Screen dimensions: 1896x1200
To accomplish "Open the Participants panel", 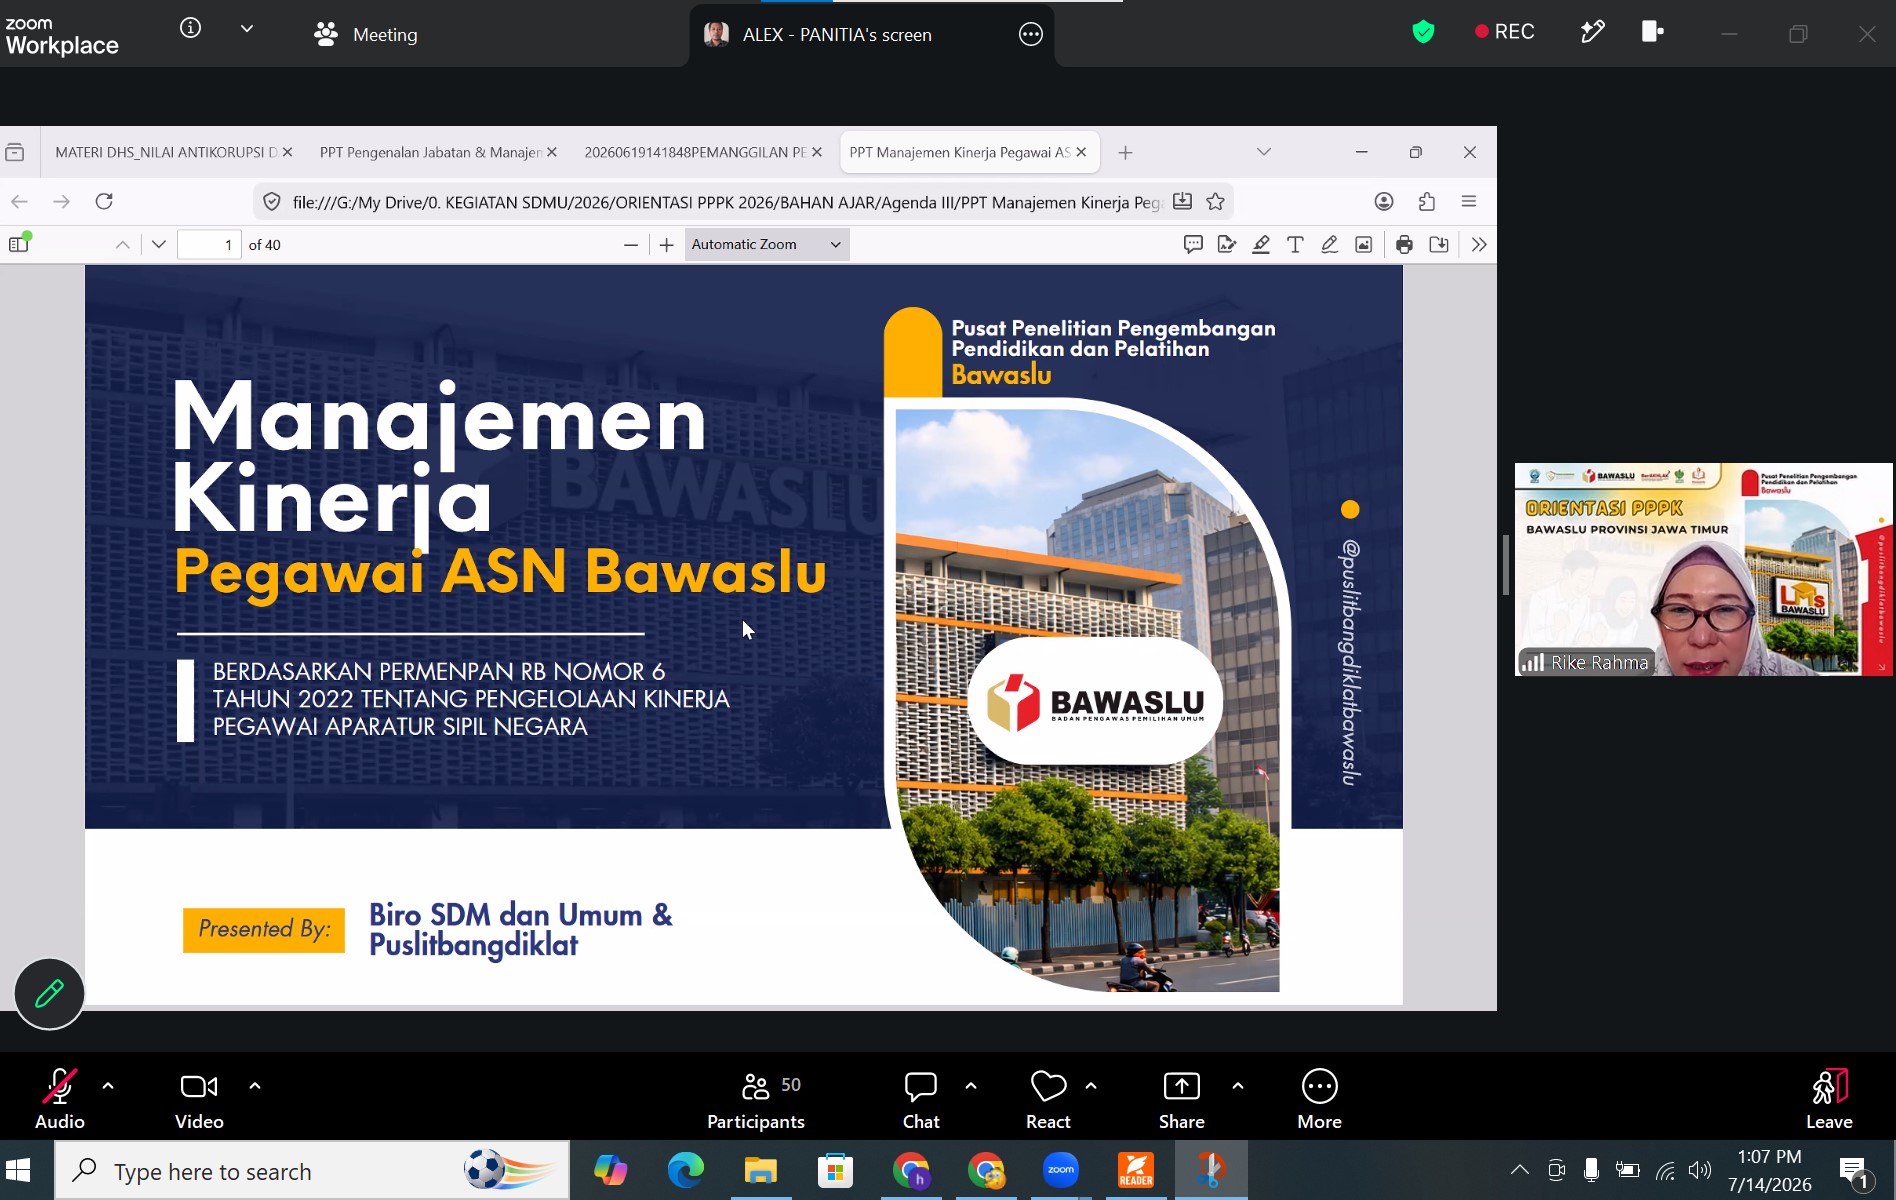I will pyautogui.click(x=756, y=1099).
